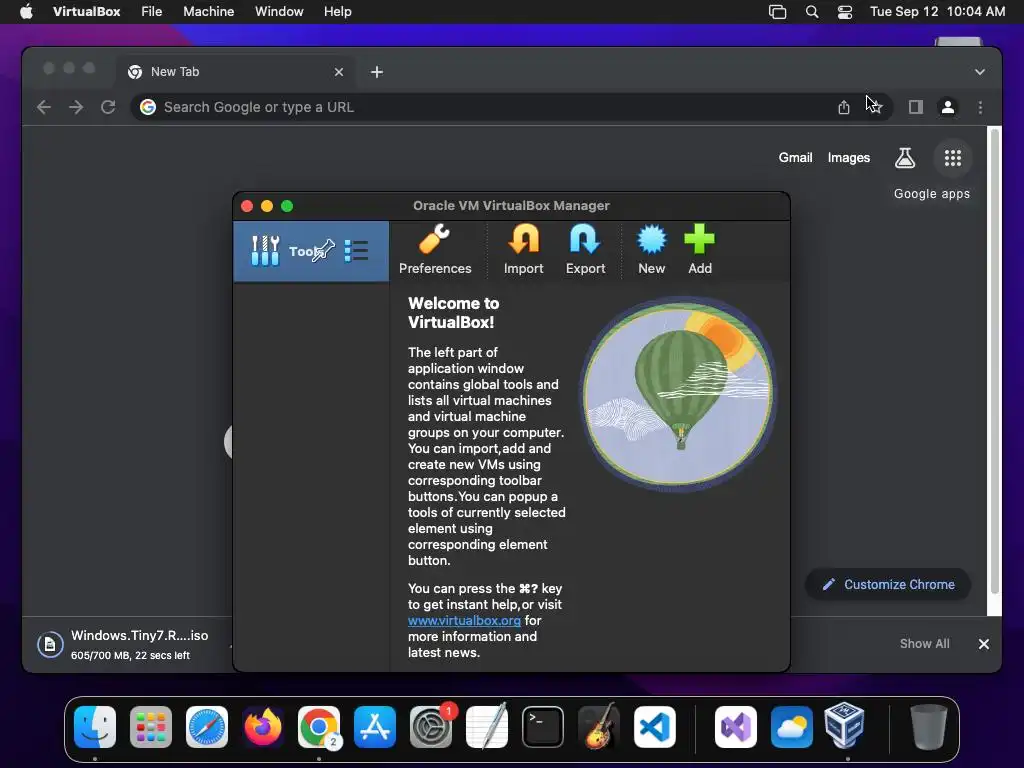Open the Machine menu
The image size is (1024, 768).
[208, 12]
